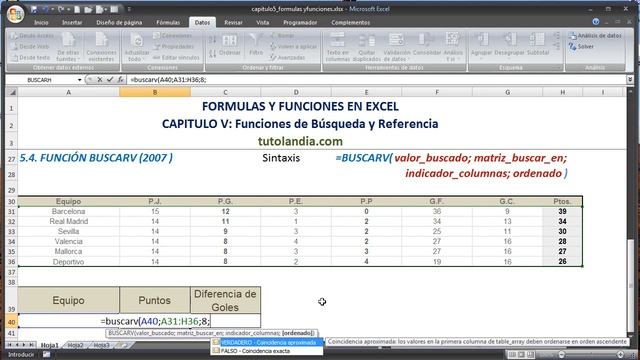Expand the formula bar chevron
This screenshot has width=640, height=360.
tap(630, 80)
